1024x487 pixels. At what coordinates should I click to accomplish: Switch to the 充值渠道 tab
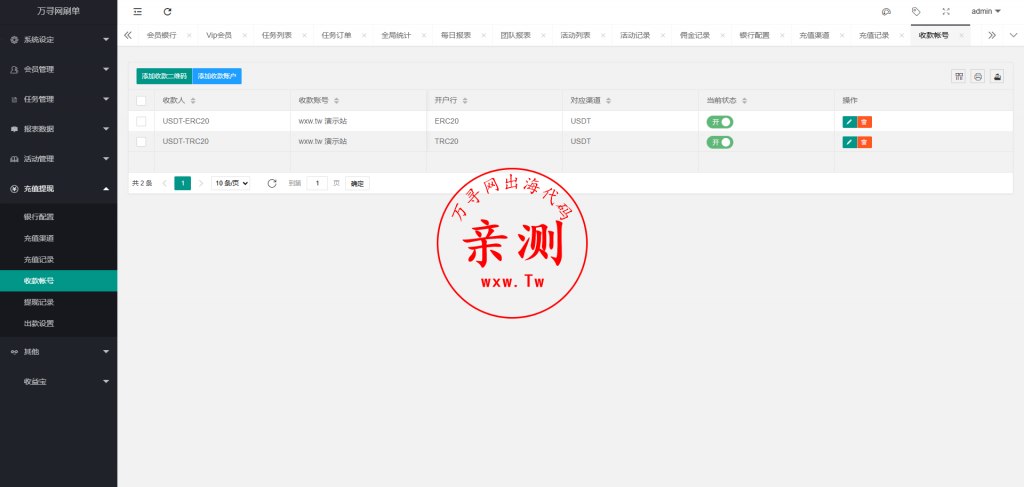click(814, 35)
